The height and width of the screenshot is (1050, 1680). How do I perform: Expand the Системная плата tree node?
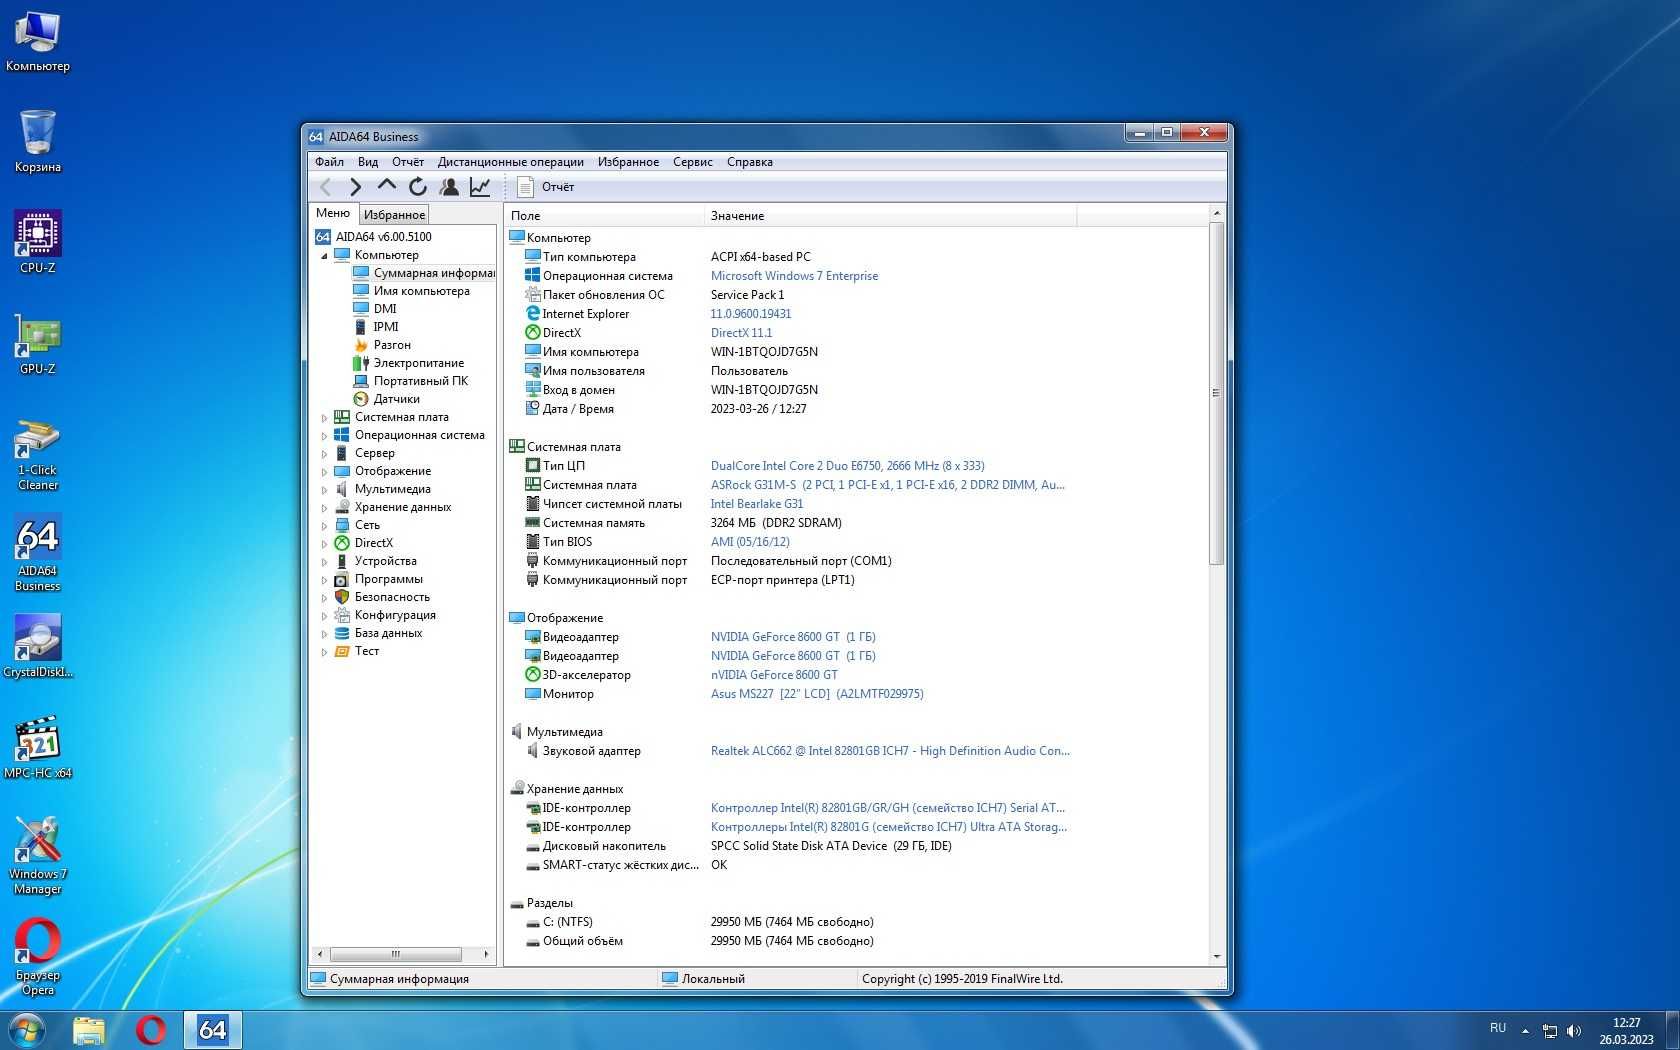(x=324, y=418)
